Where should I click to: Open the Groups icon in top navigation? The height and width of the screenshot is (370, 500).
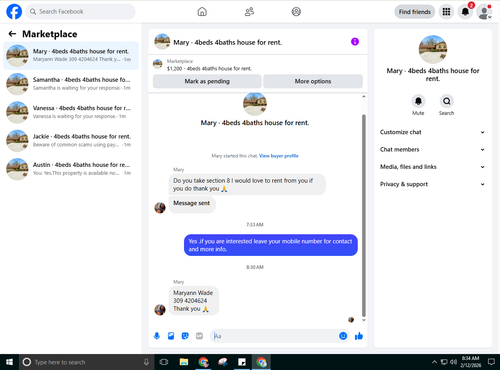pos(296,12)
